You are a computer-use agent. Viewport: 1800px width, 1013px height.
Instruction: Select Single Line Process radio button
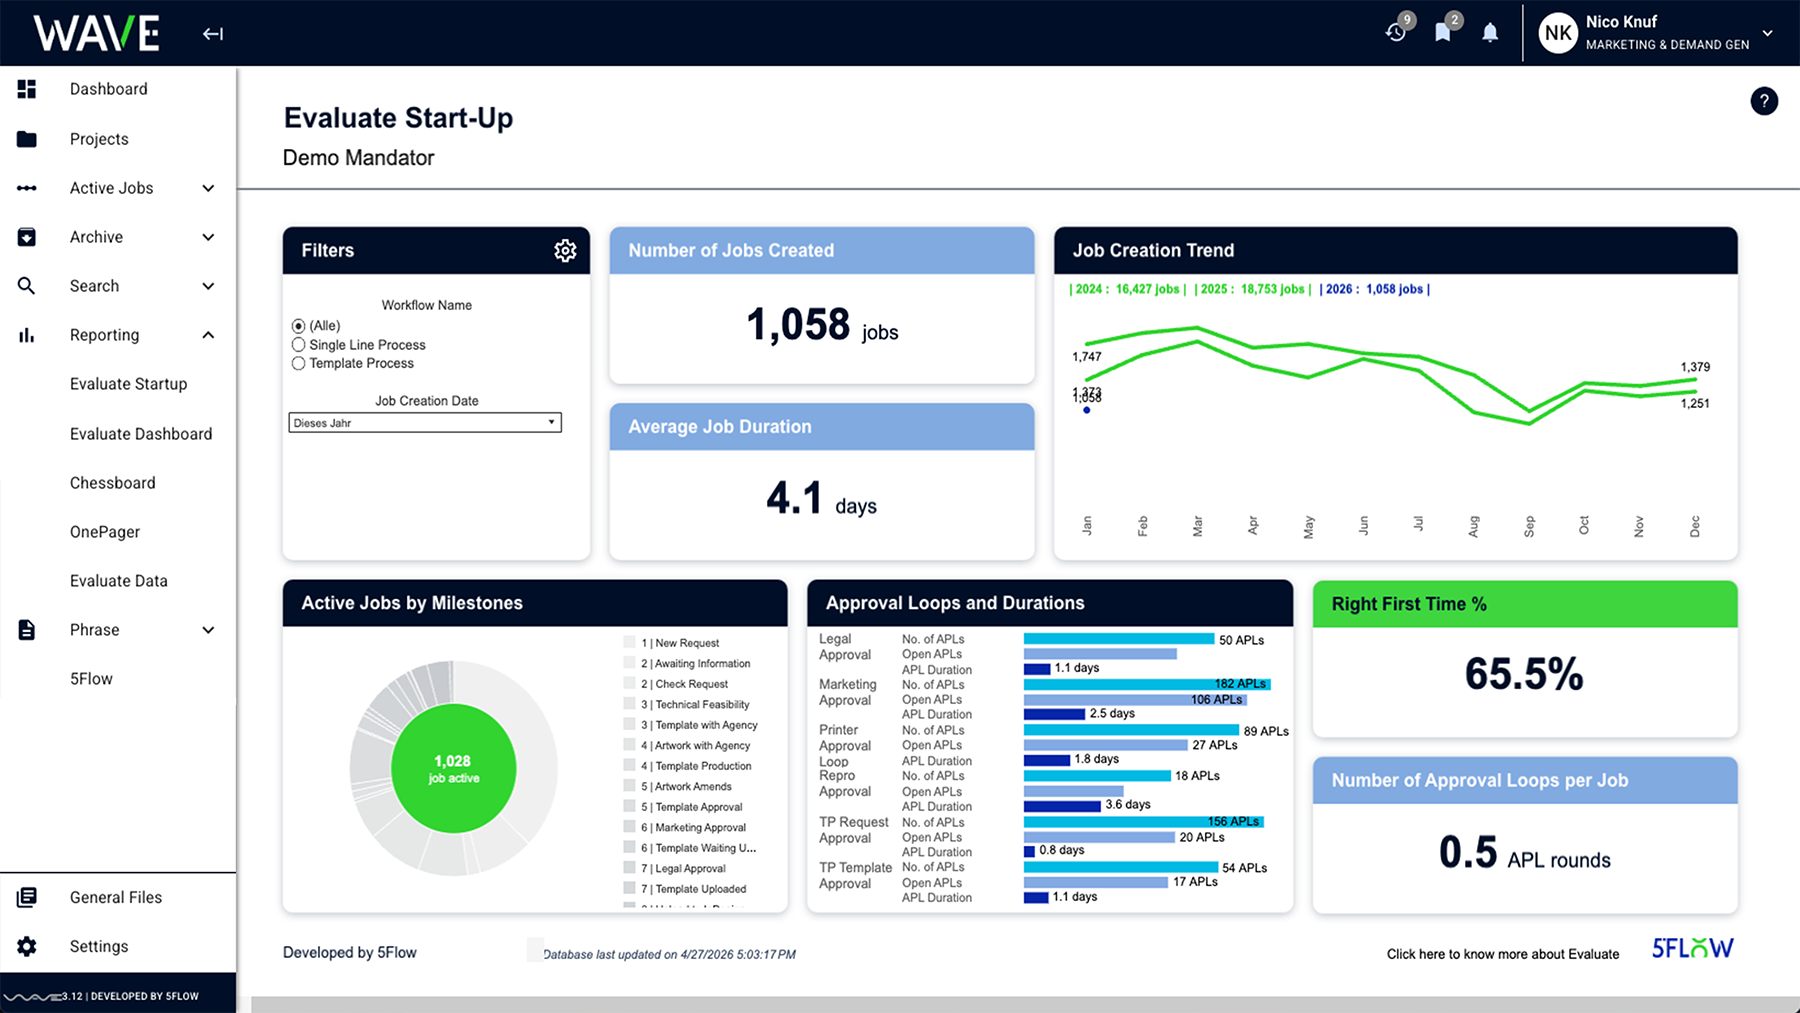(298, 345)
